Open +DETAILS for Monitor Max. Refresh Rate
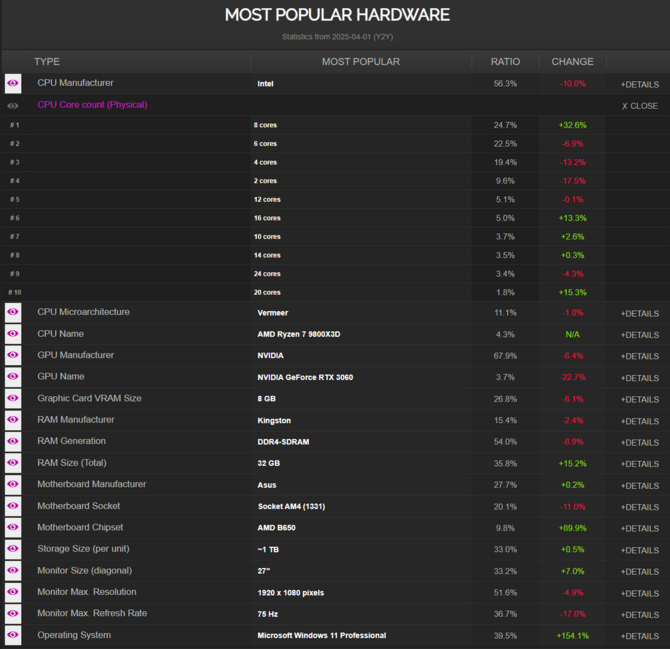Image resolution: width=670 pixels, height=649 pixels. coord(640,615)
